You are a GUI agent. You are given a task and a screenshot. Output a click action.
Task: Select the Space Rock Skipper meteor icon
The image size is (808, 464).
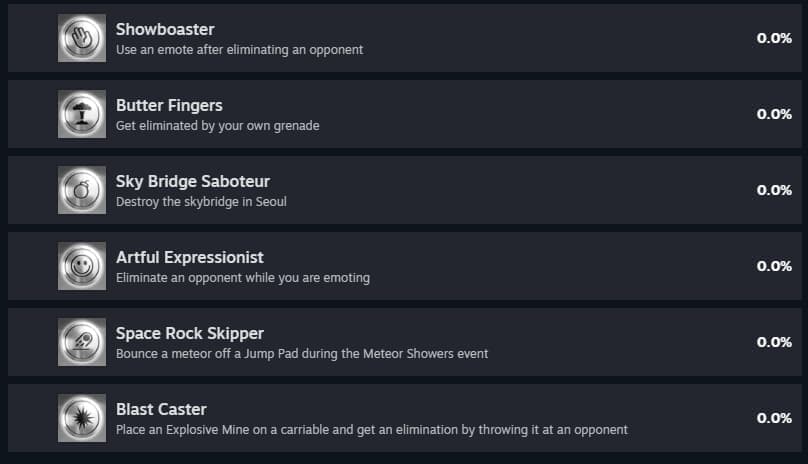(82, 342)
